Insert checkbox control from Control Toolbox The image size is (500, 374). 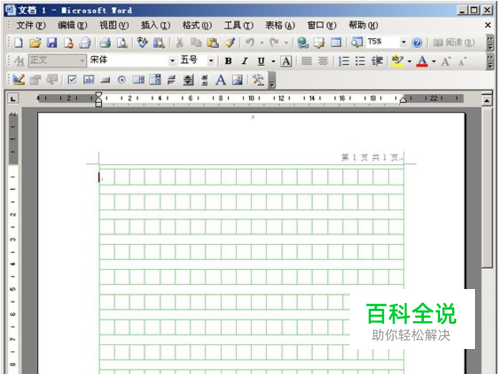72,80
